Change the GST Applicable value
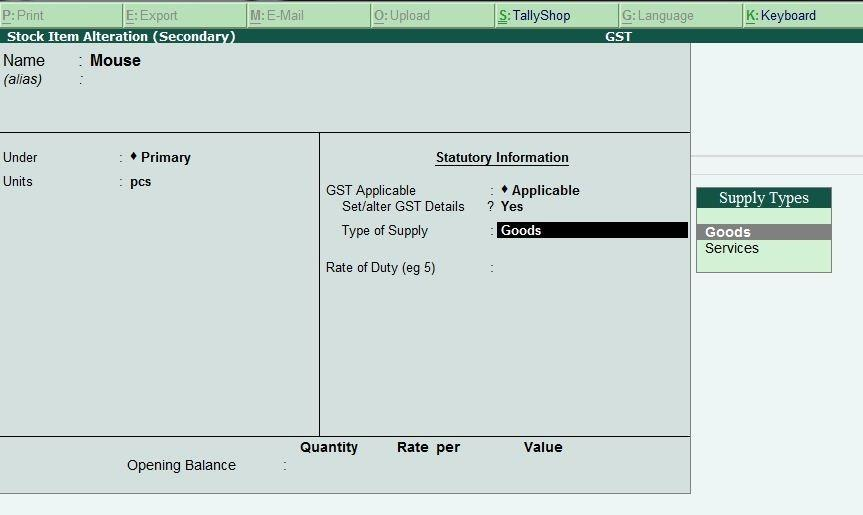 [545, 190]
